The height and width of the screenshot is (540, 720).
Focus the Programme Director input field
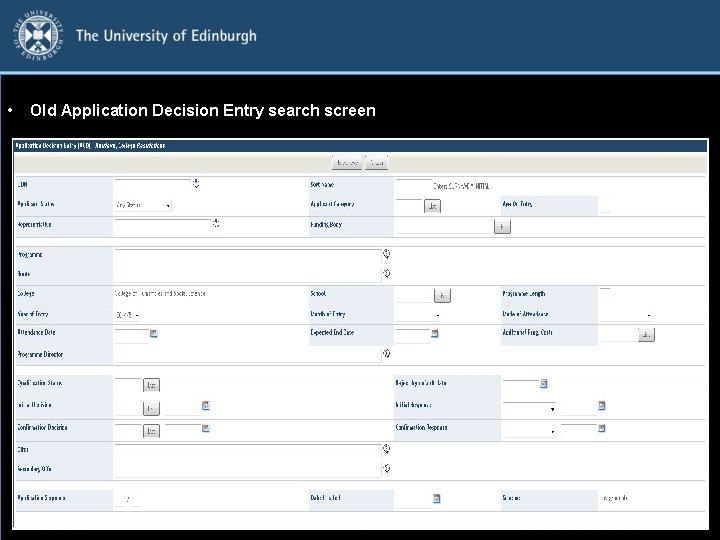click(248, 354)
